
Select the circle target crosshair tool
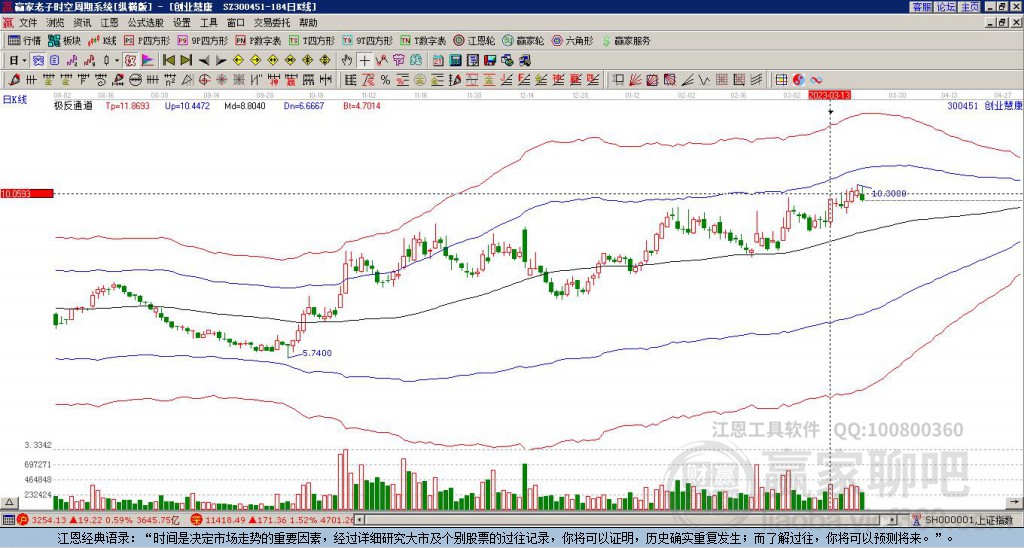pos(204,80)
